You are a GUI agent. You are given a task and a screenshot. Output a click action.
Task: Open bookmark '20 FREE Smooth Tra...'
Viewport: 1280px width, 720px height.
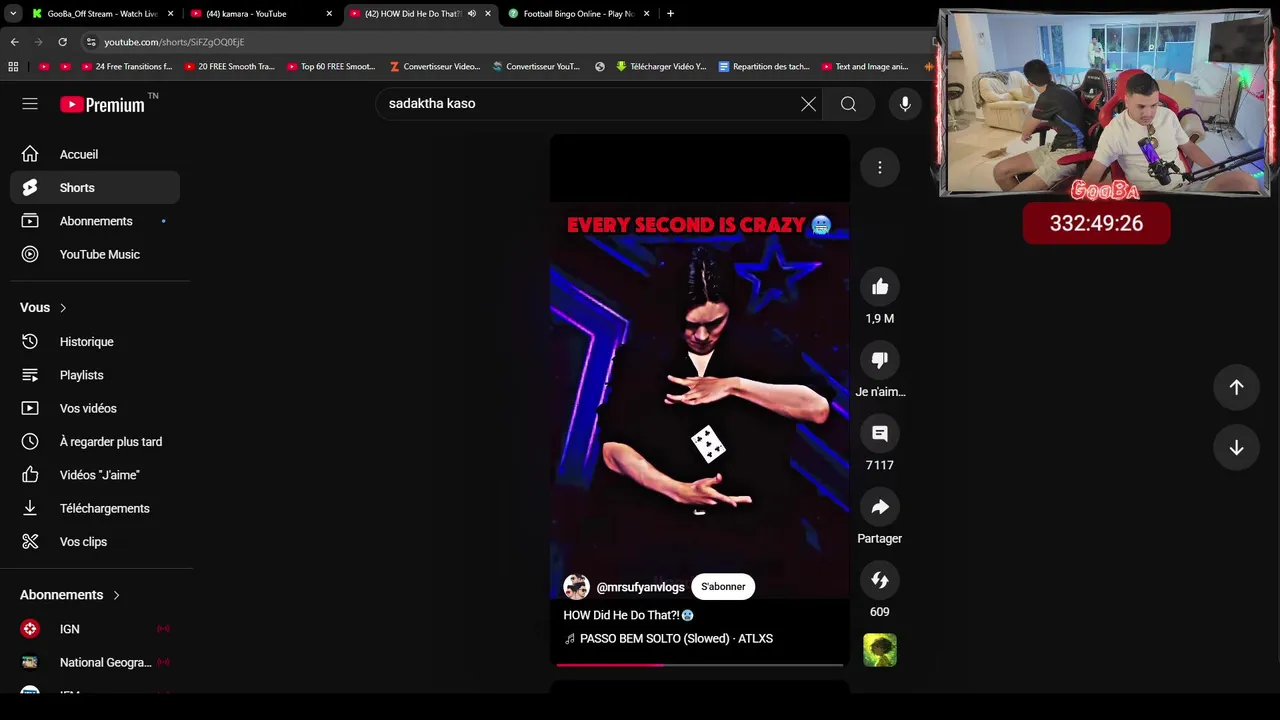(229, 67)
